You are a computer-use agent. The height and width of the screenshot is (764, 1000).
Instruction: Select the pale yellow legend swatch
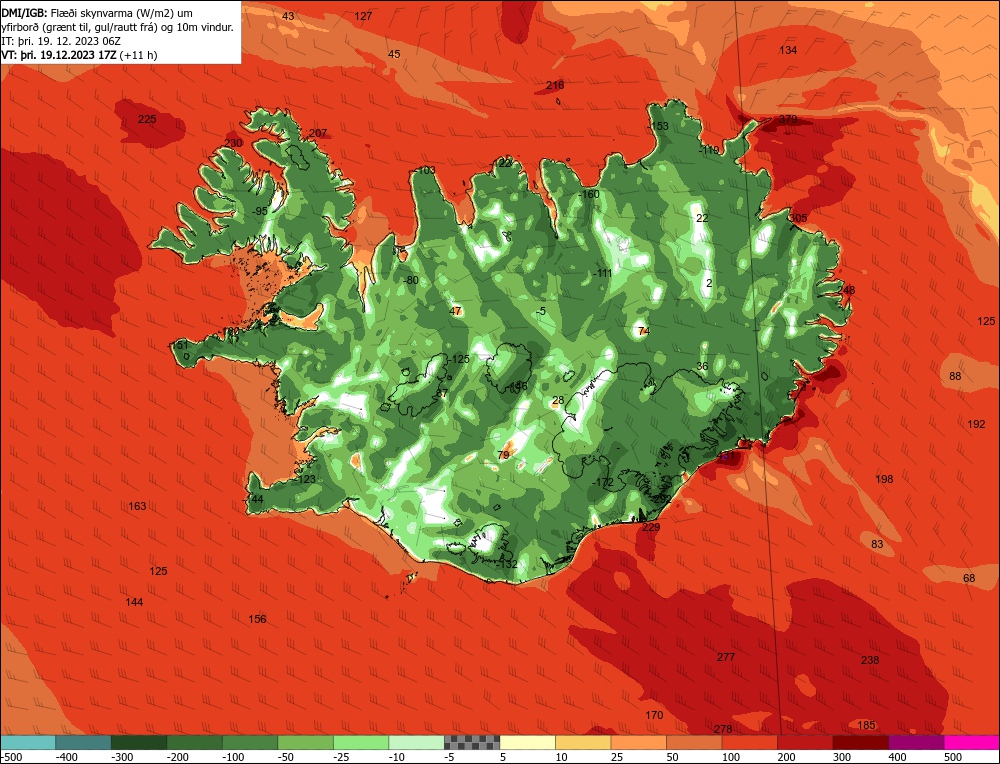click(527, 742)
